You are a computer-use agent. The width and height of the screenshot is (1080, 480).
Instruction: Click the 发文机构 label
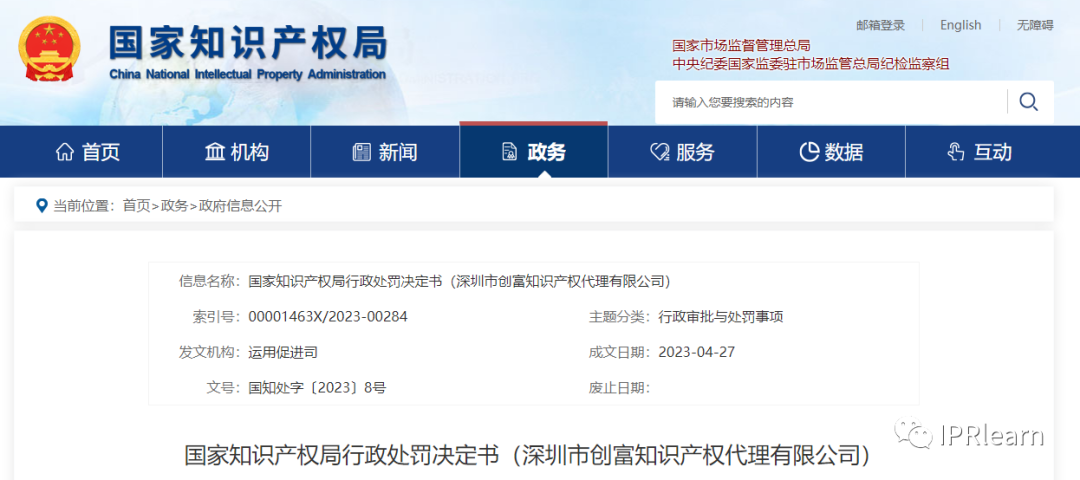coord(209,353)
